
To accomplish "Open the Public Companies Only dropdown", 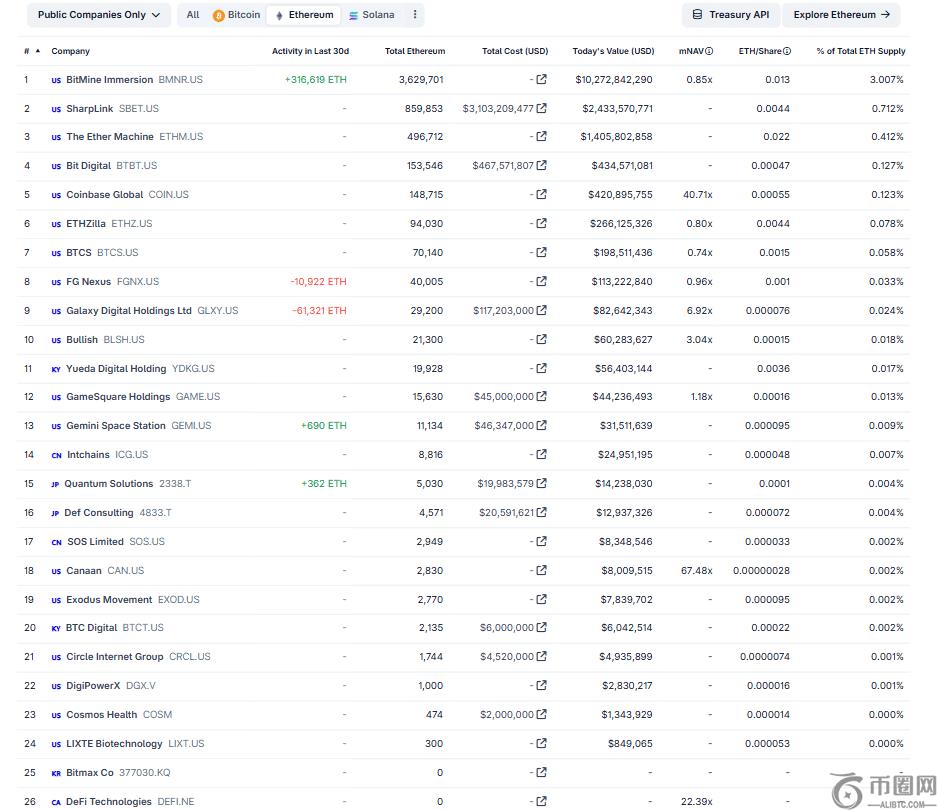I will 98,15.
